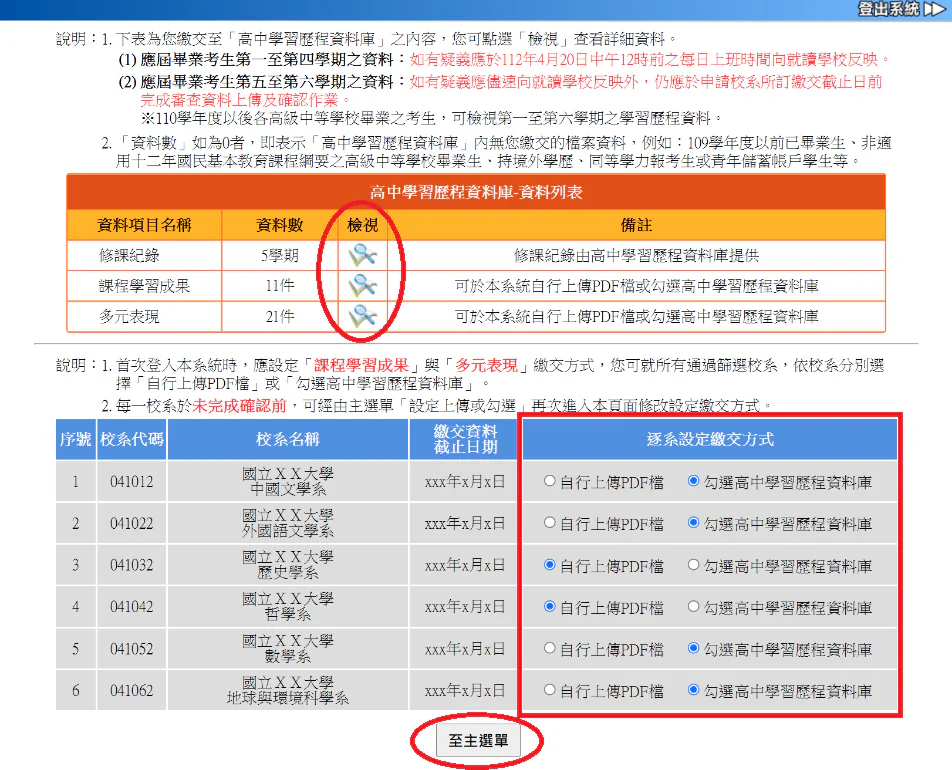
Task: Click the 校系名稱 column header
Action: [x=288, y=439]
